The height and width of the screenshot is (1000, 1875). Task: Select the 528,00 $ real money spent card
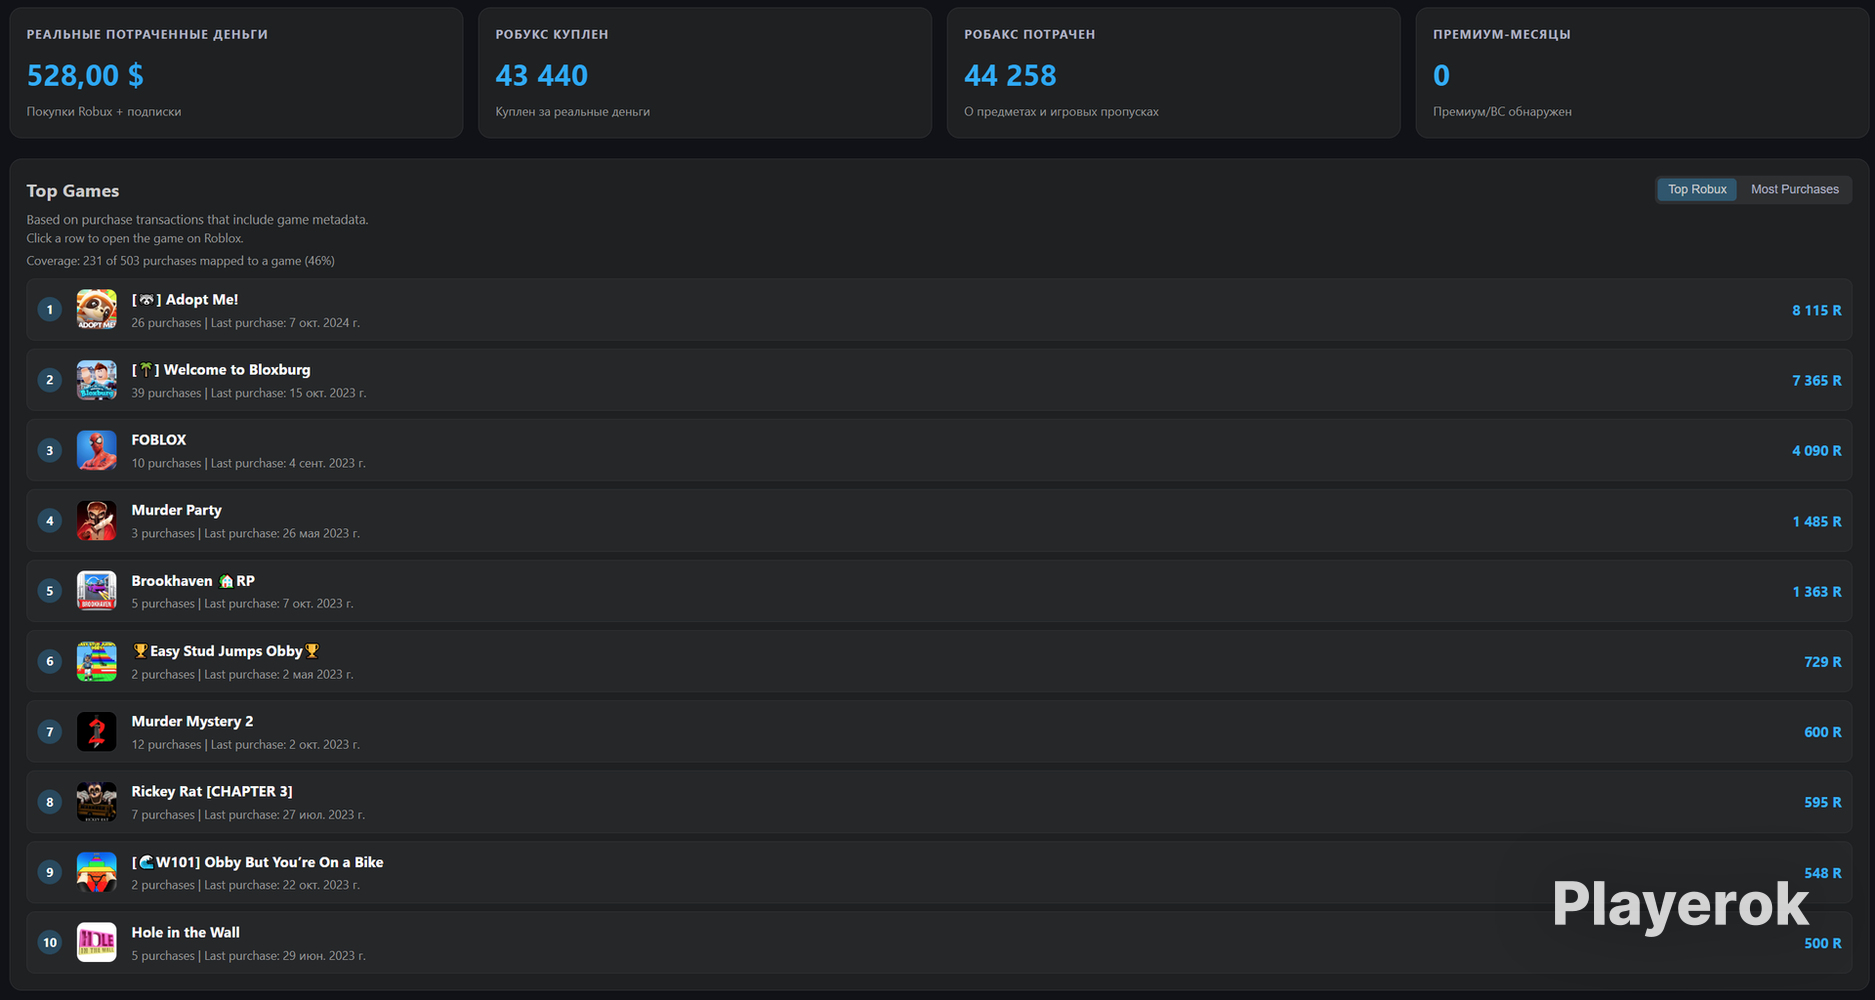[x=236, y=73]
